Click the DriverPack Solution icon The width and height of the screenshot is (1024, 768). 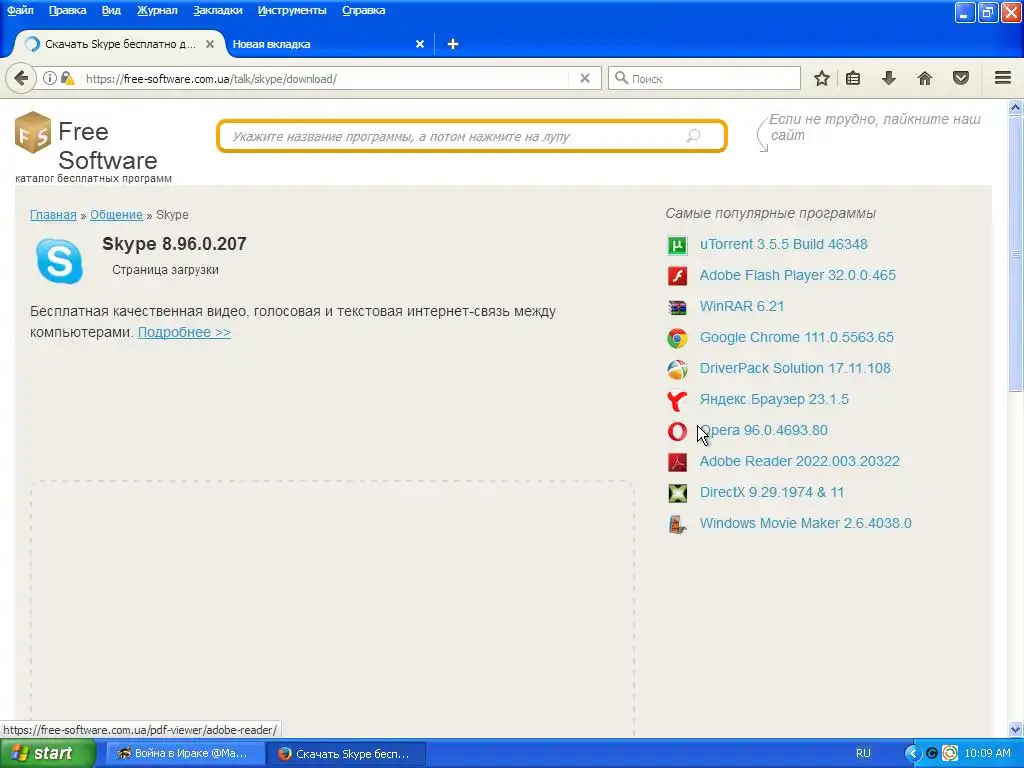[x=677, y=369]
